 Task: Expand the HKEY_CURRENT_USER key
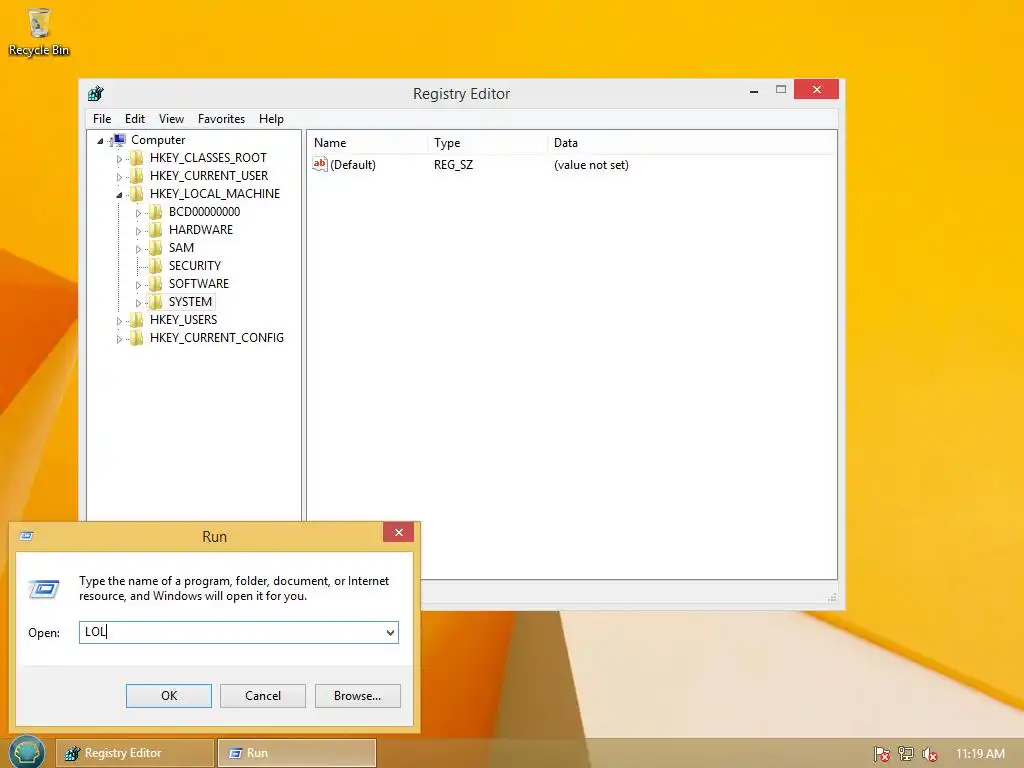[119, 177]
